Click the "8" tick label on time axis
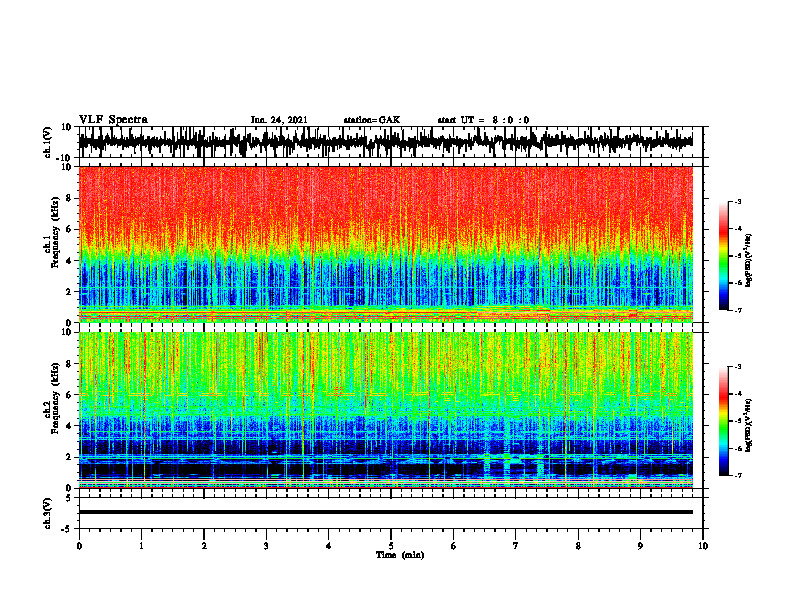792x612 pixels. click(x=578, y=546)
